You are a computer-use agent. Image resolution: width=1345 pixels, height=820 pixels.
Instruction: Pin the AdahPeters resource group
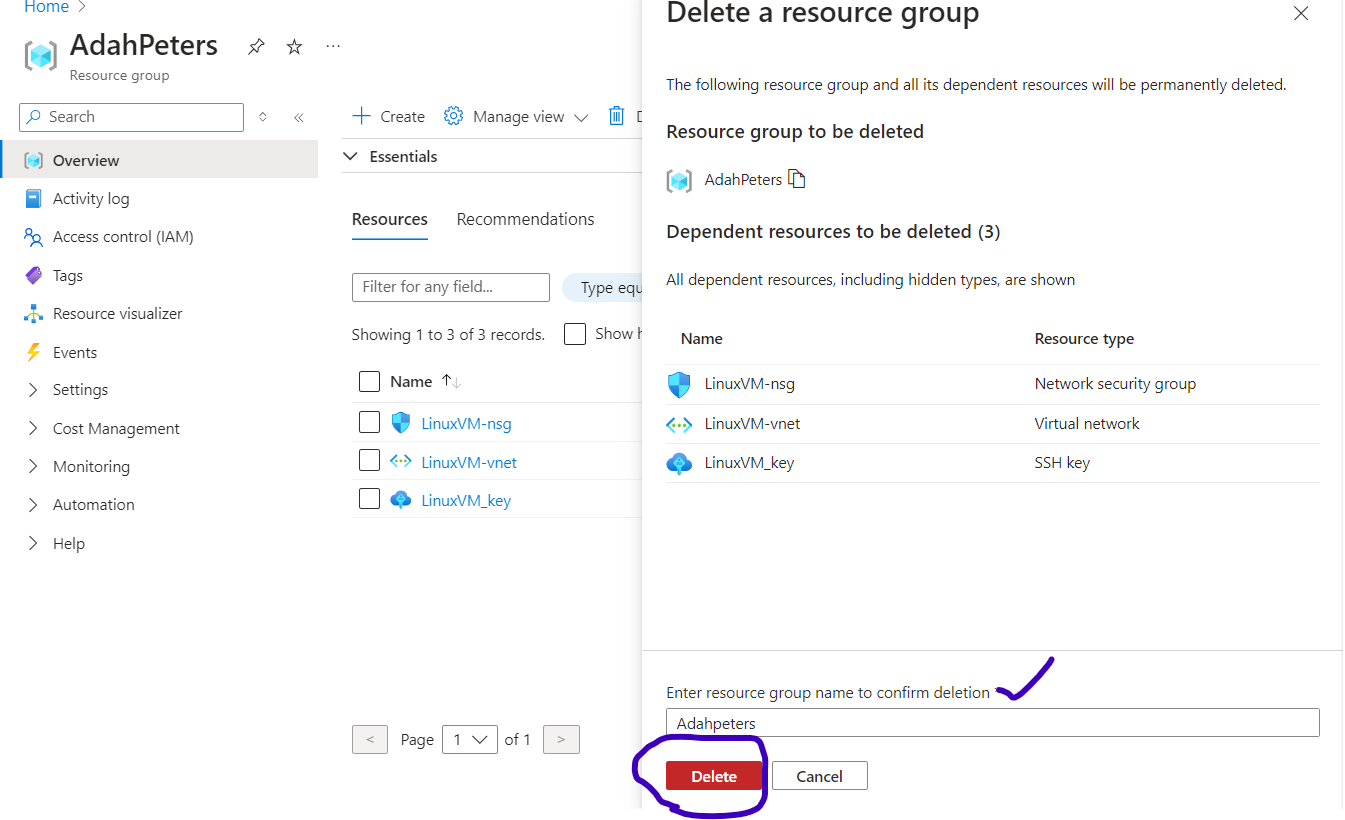256,47
